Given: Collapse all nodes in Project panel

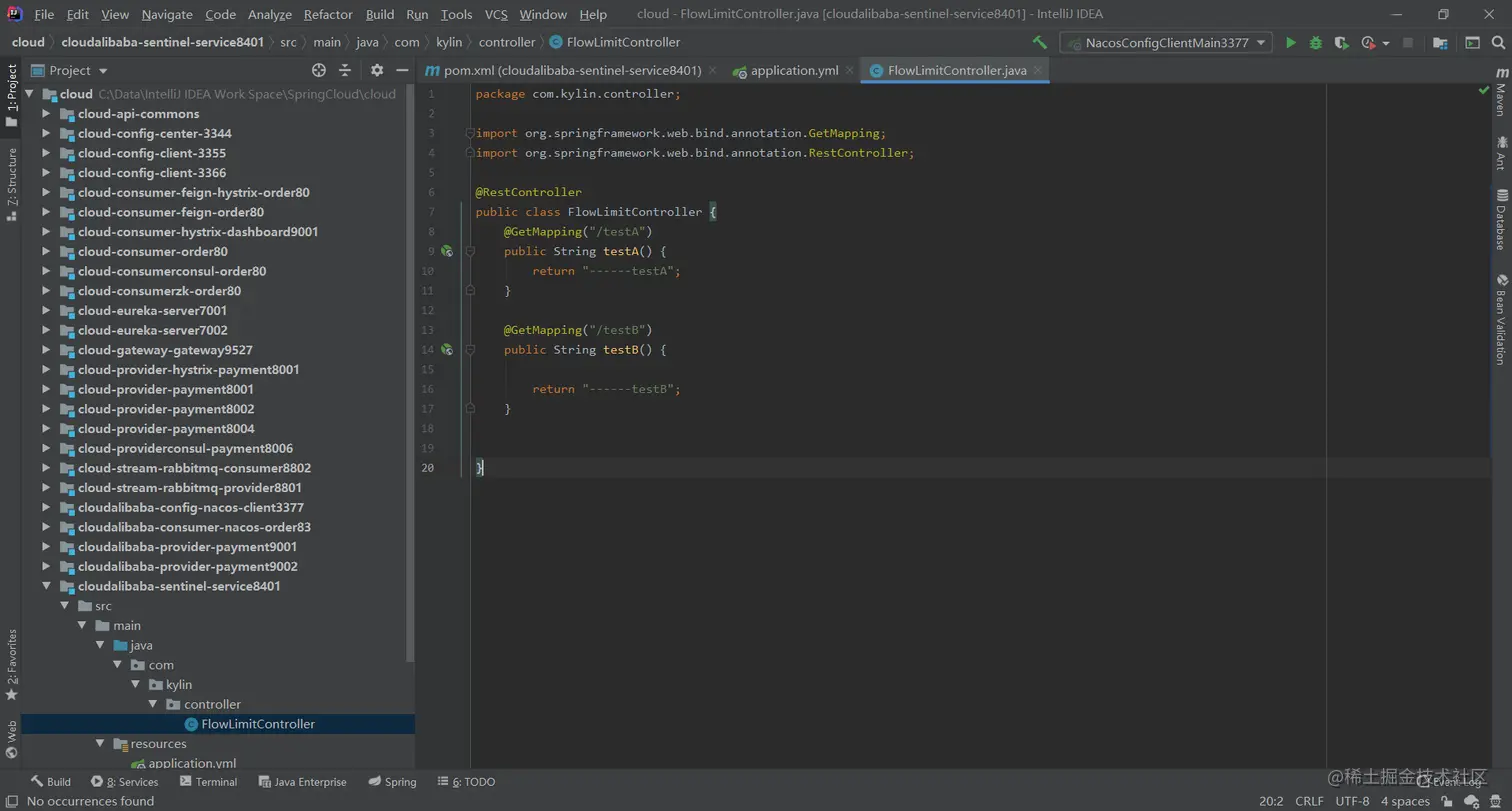Looking at the screenshot, I should tap(345, 70).
